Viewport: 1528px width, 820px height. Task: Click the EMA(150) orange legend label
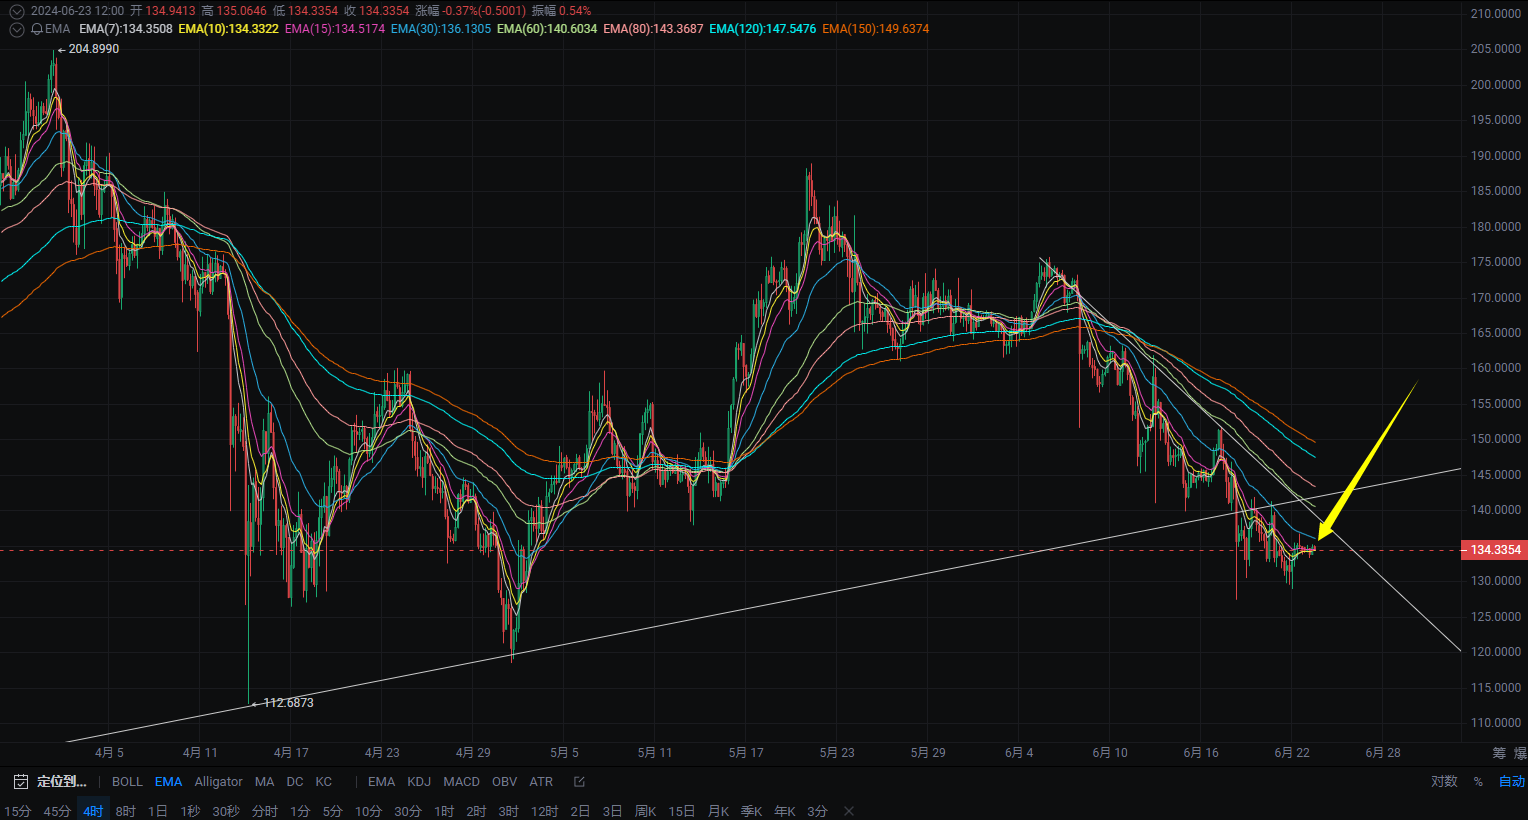point(876,29)
